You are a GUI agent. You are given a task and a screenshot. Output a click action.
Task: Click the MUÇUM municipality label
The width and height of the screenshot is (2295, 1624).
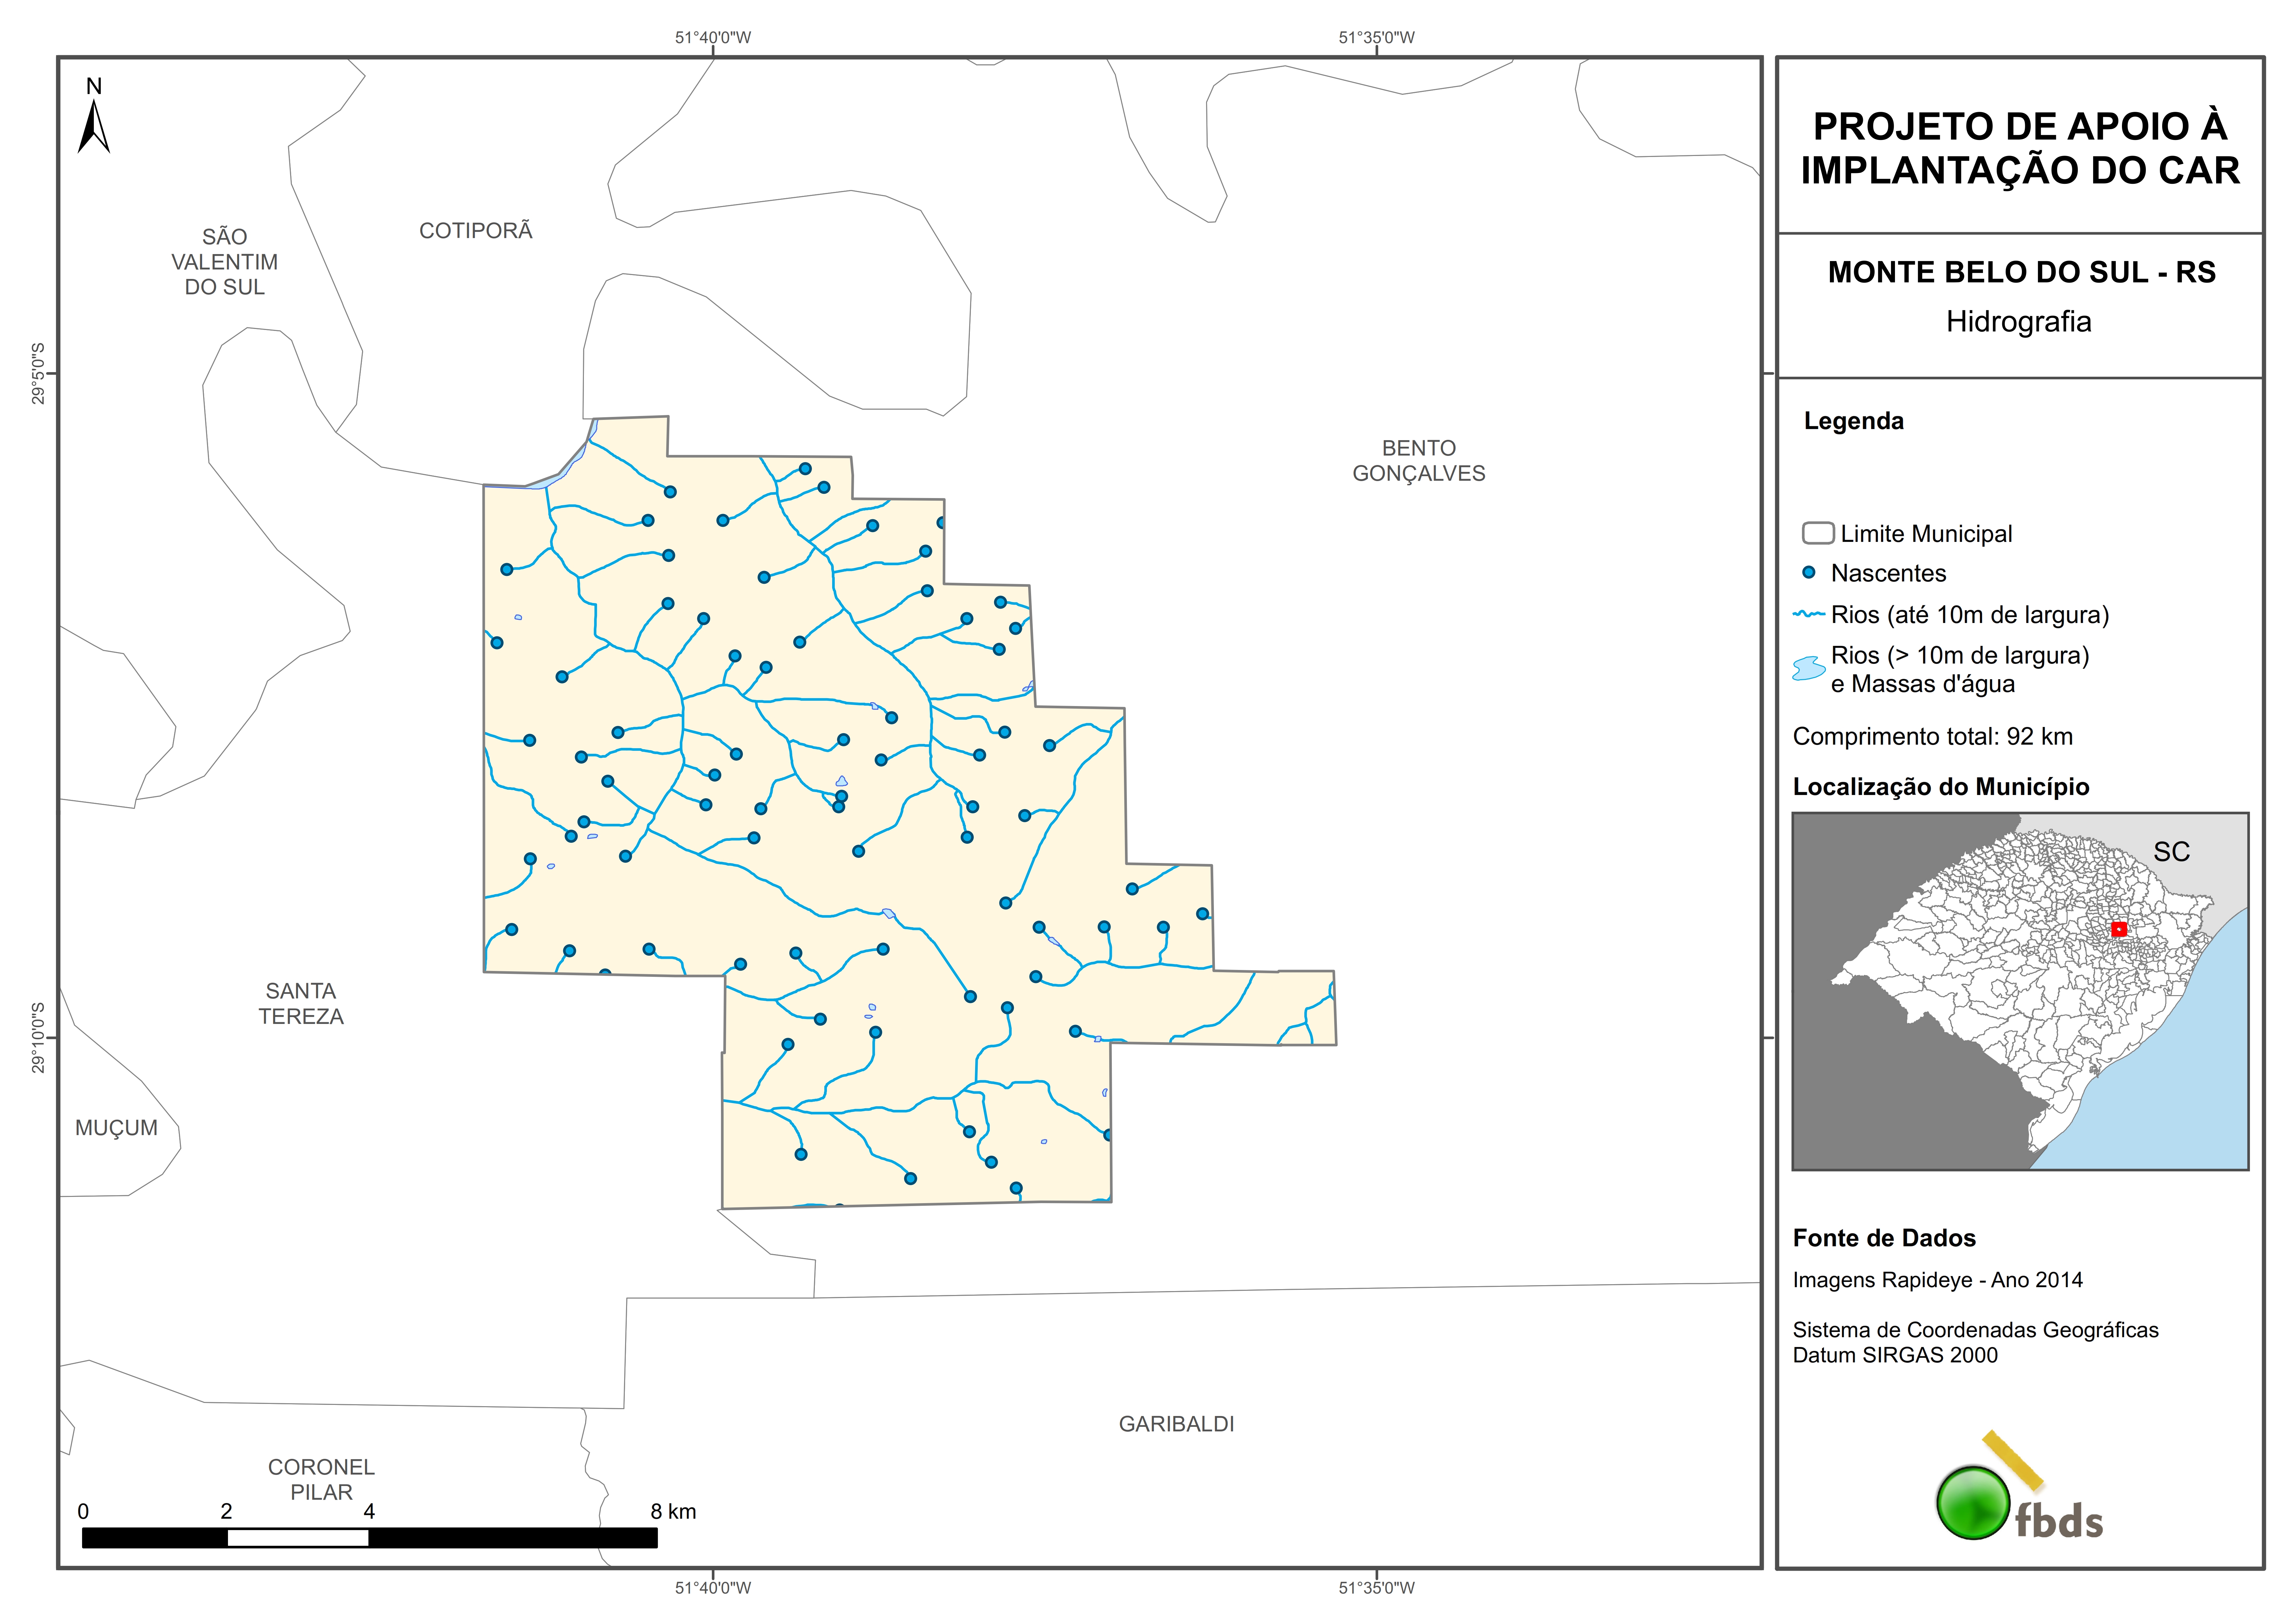116,1128
